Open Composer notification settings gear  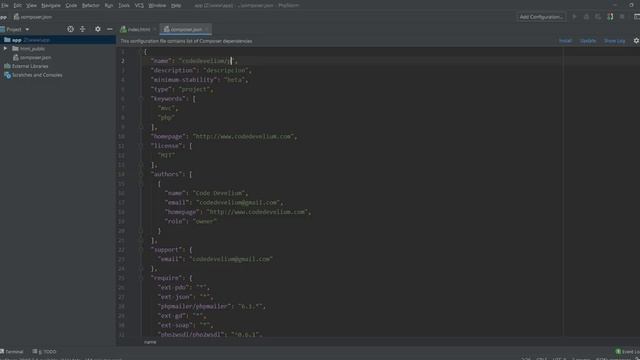click(636, 41)
